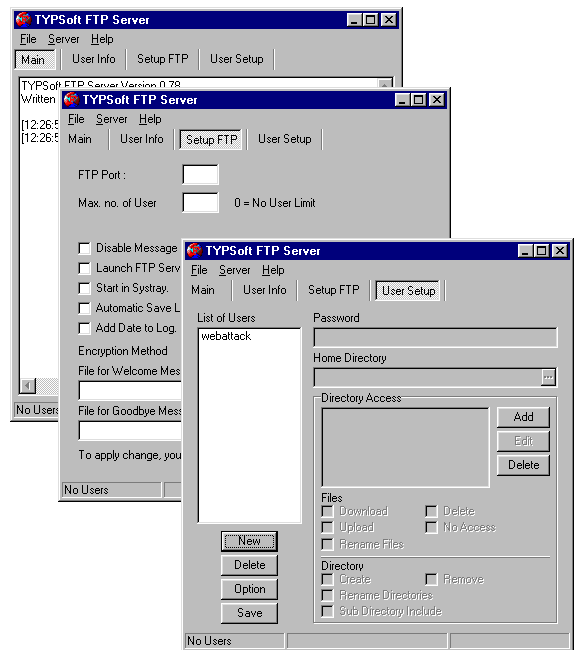Image resolution: width=580 pixels, height=650 pixels.
Task: Minimize the front TYPSoft FTP Server window
Action: (525, 251)
